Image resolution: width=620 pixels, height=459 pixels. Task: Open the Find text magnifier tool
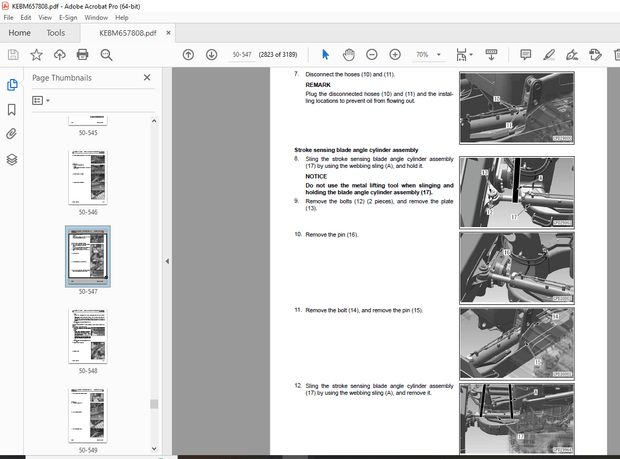point(106,55)
